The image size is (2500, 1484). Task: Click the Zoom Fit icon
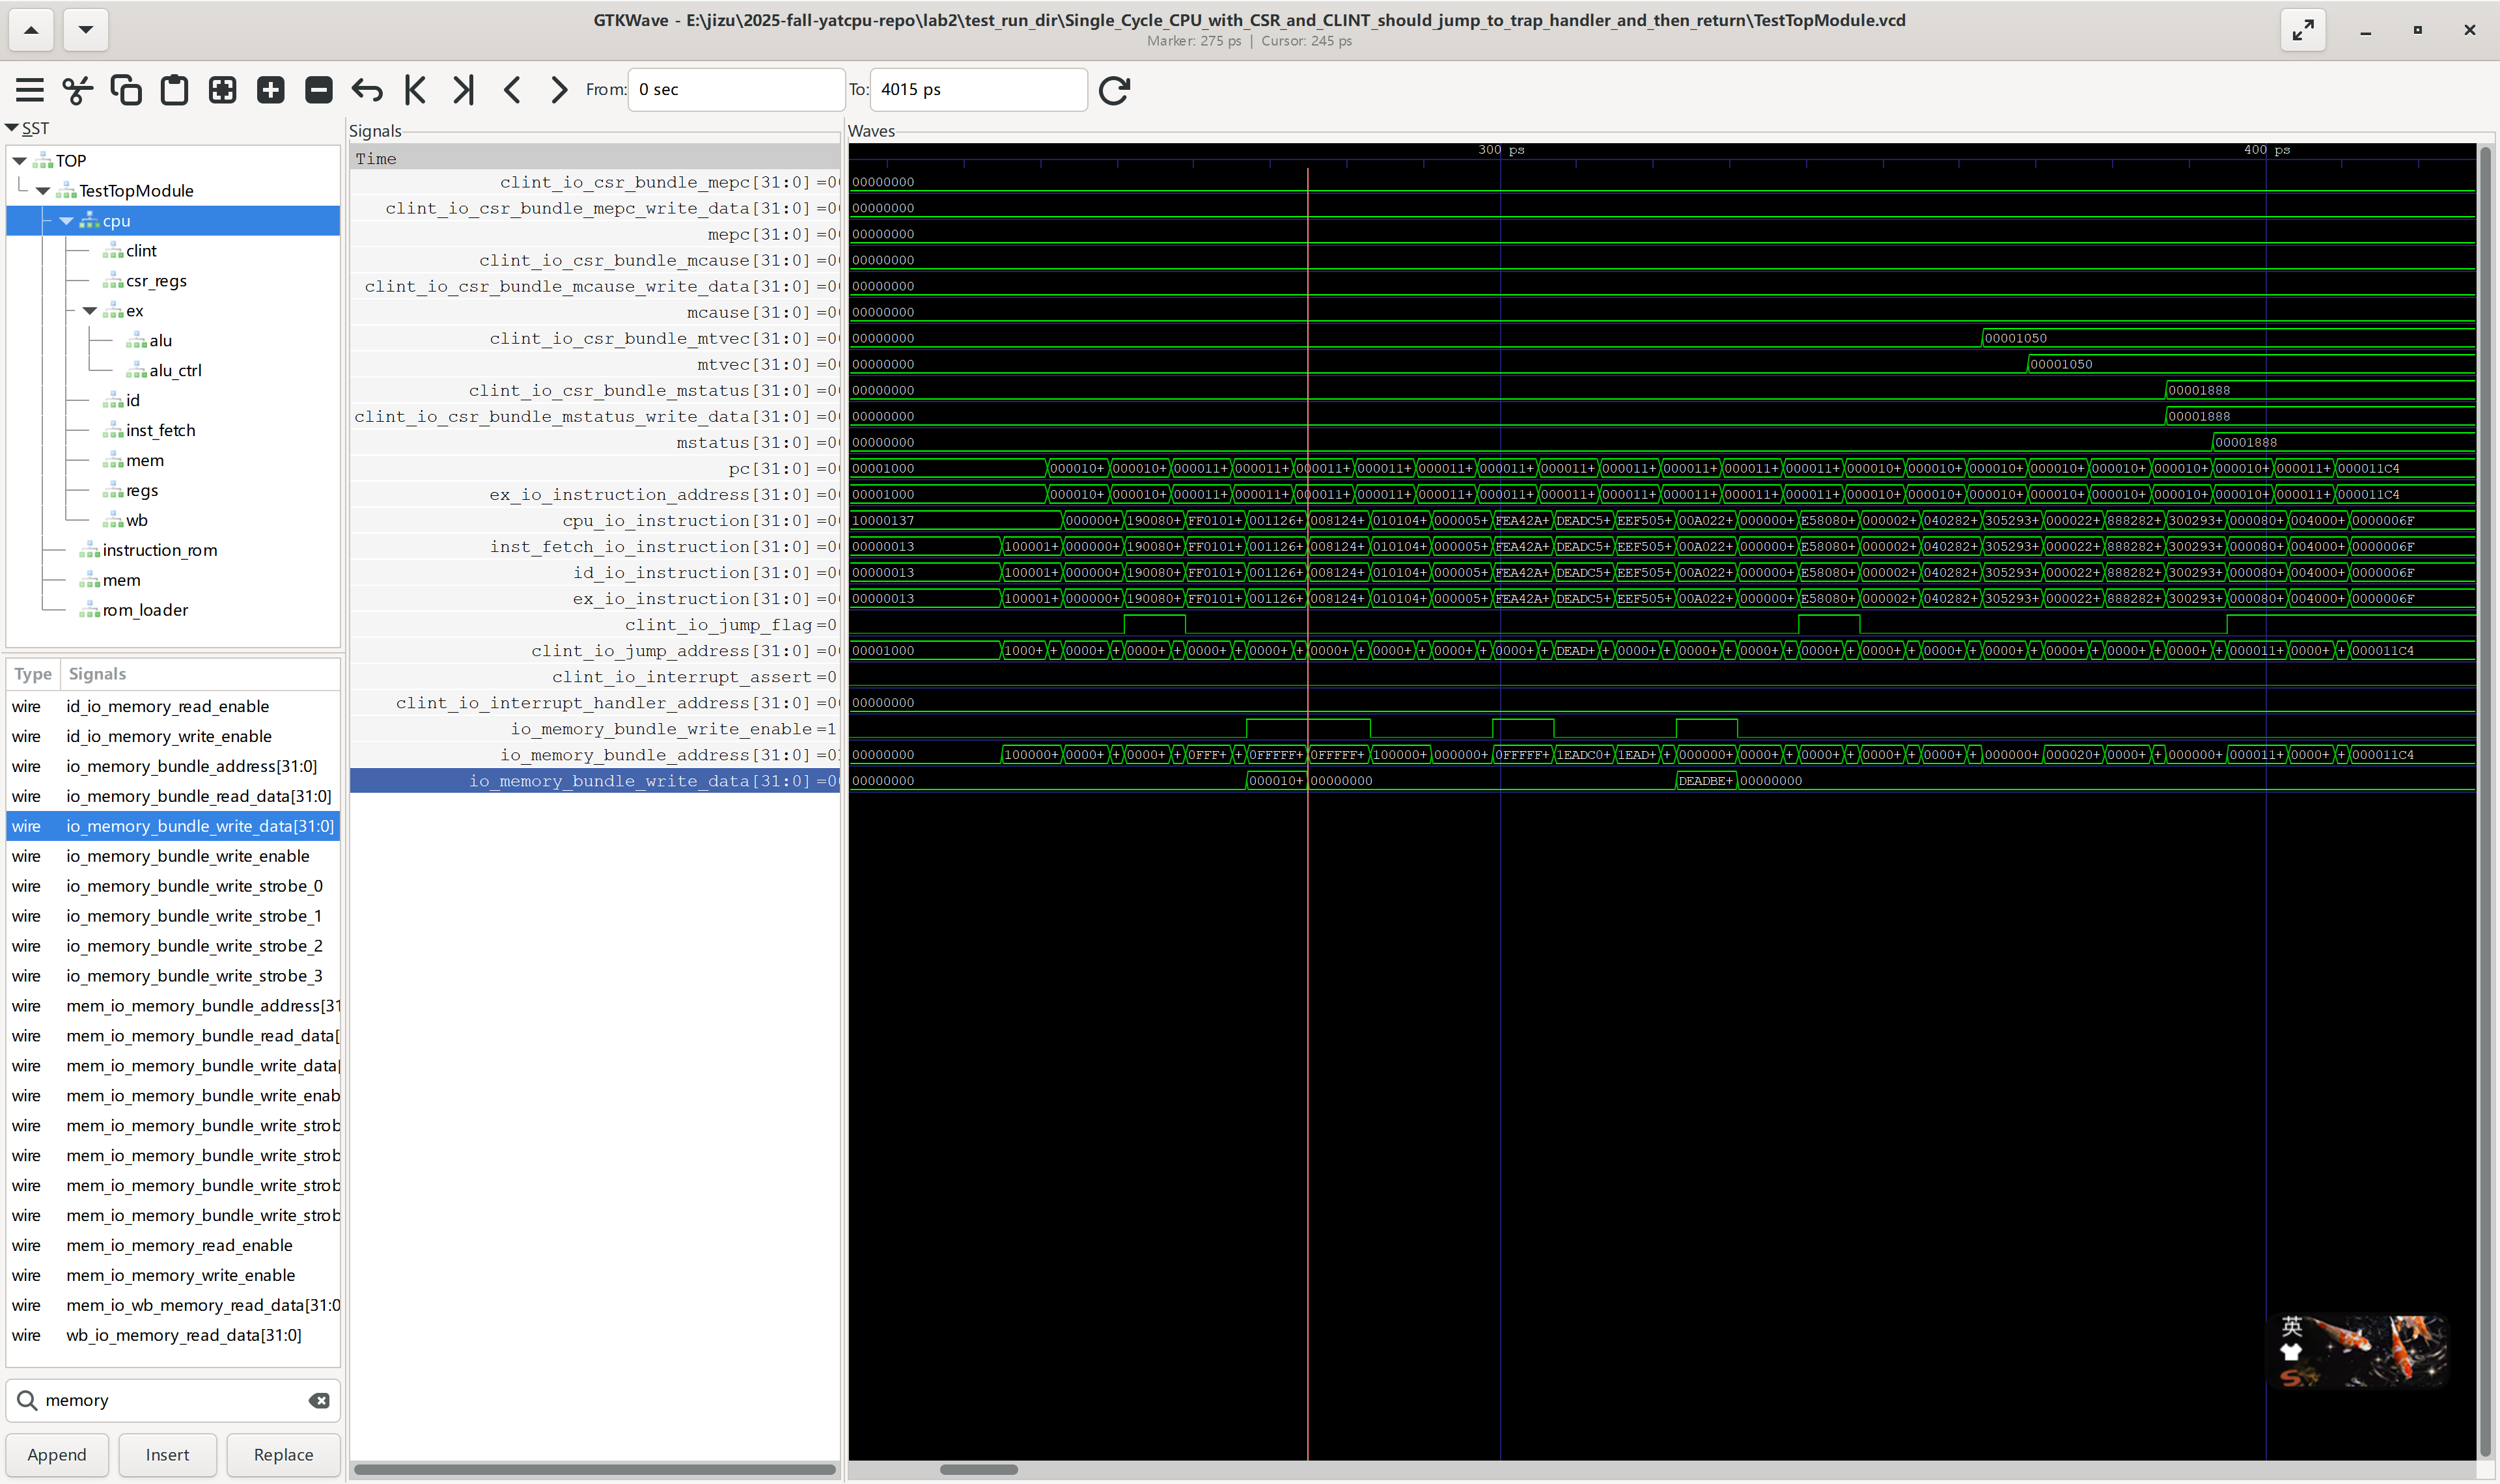point(222,90)
